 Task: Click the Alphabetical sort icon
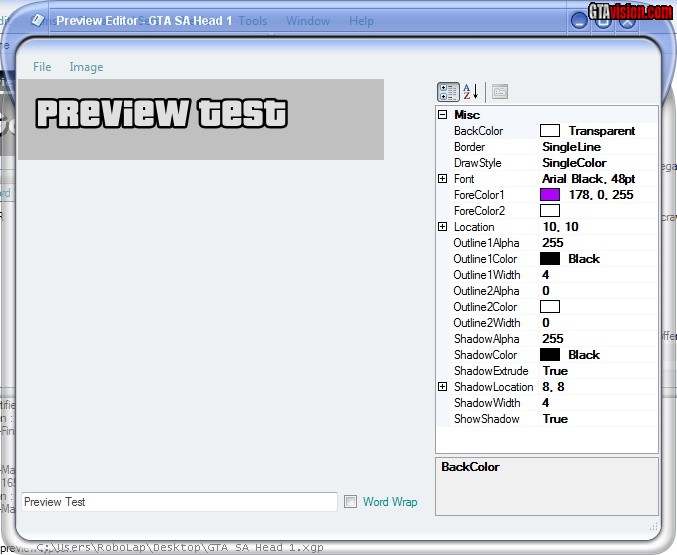click(x=471, y=92)
